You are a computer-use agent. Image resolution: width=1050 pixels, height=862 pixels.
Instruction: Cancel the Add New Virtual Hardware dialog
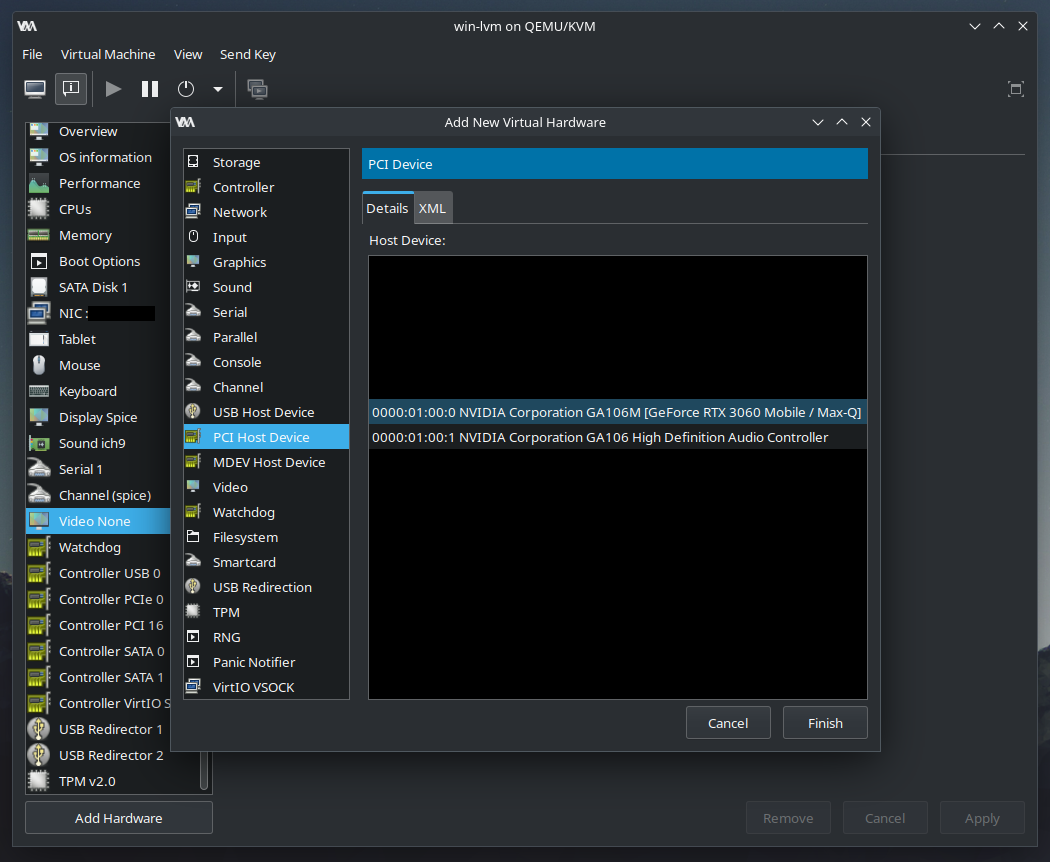[728, 723]
